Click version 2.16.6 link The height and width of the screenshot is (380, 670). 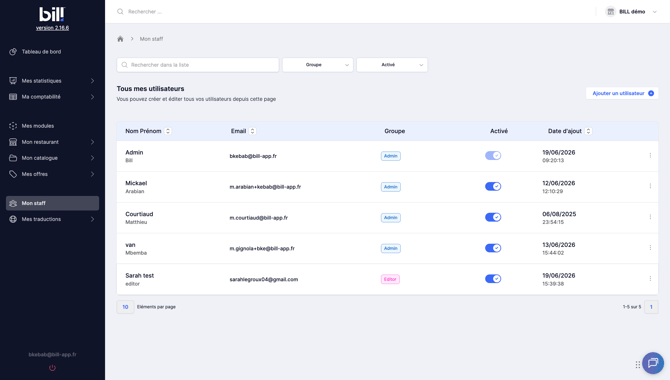pyautogui.click(x=52, y=28)
